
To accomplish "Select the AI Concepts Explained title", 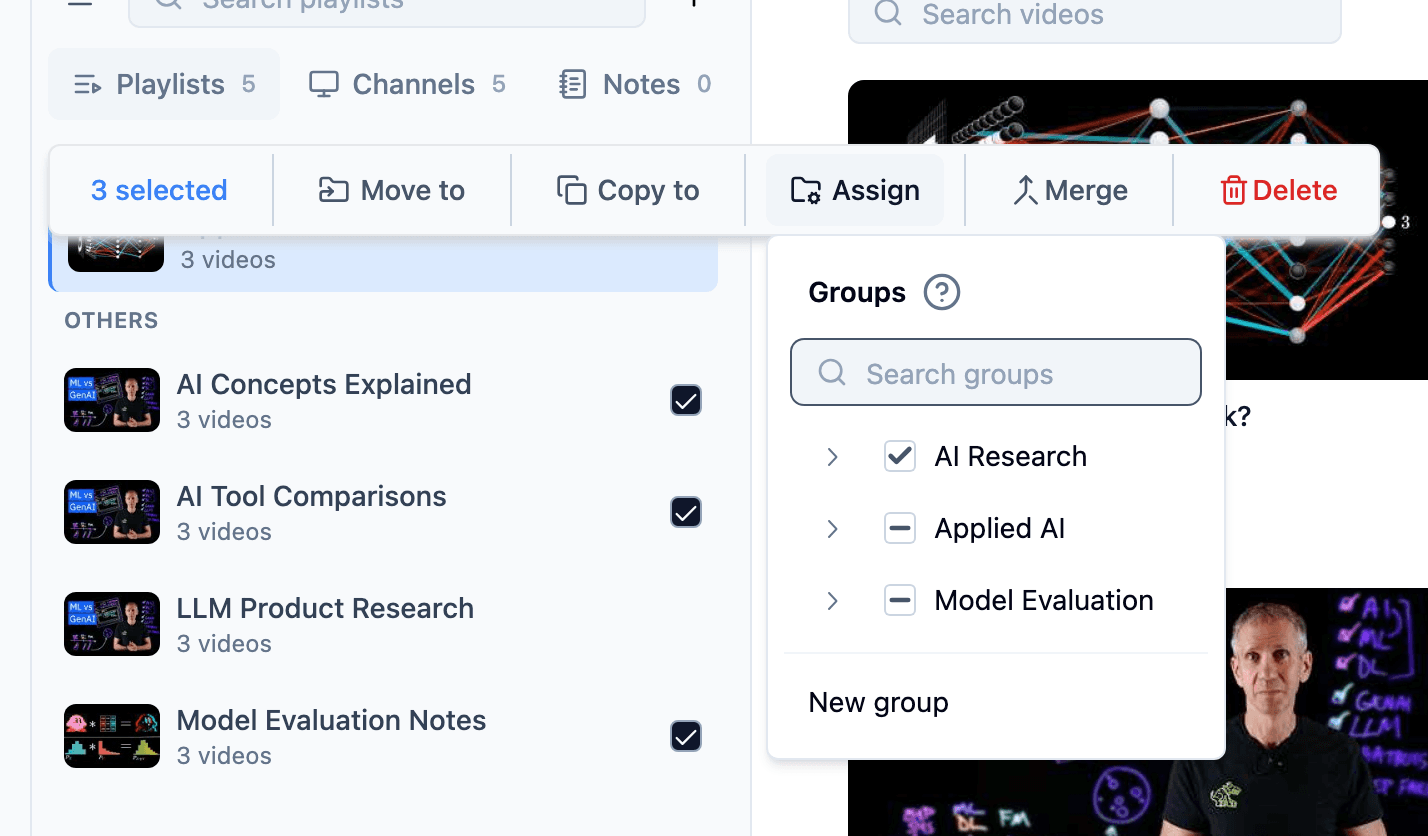I will 324,384.
